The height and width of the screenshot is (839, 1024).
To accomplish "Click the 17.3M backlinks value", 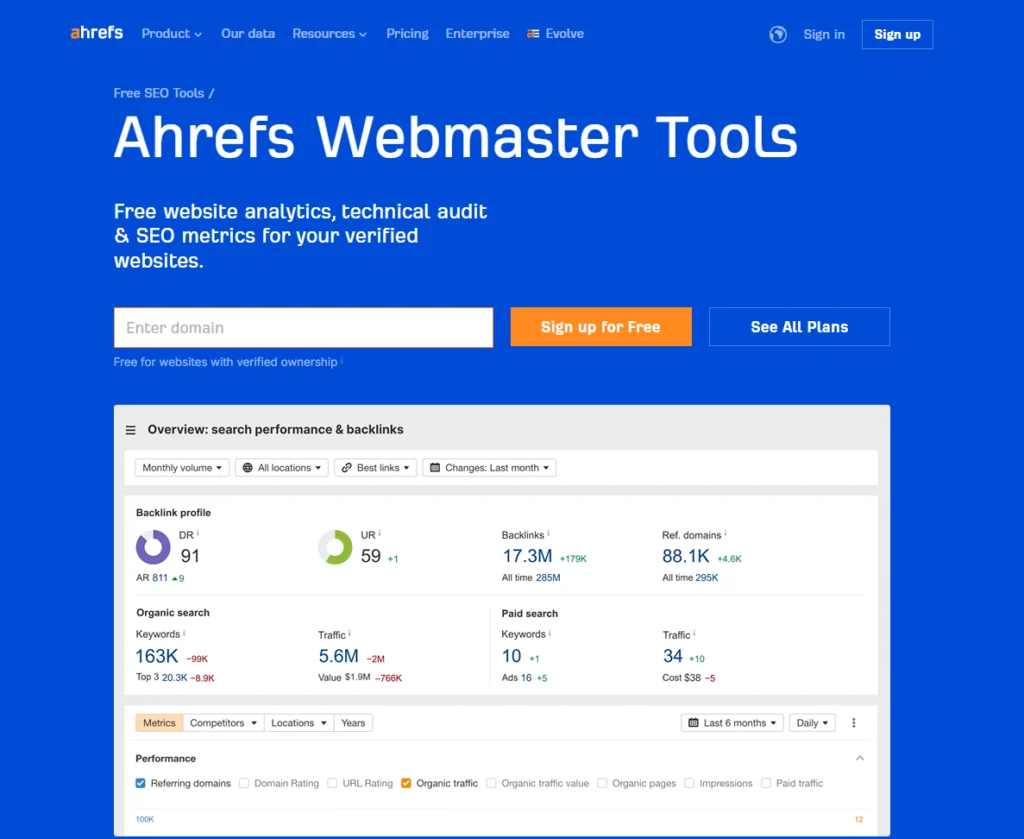I will [528, 556].
